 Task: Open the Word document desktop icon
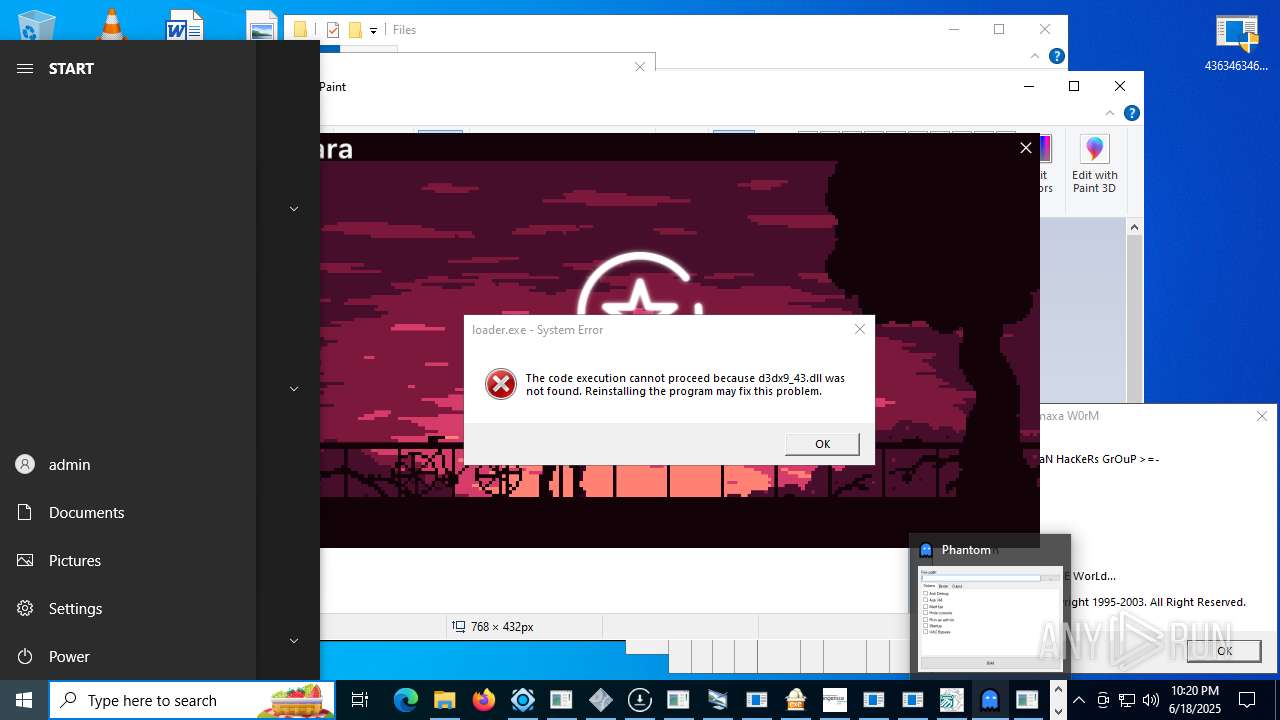click(x=184, y=25)
